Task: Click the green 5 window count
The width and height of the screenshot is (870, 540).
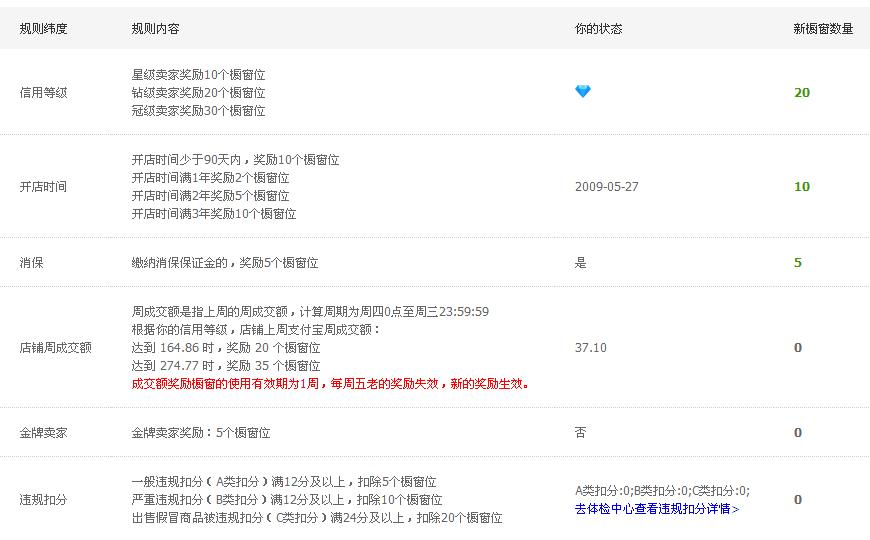Action: click(x=798, y=263)
